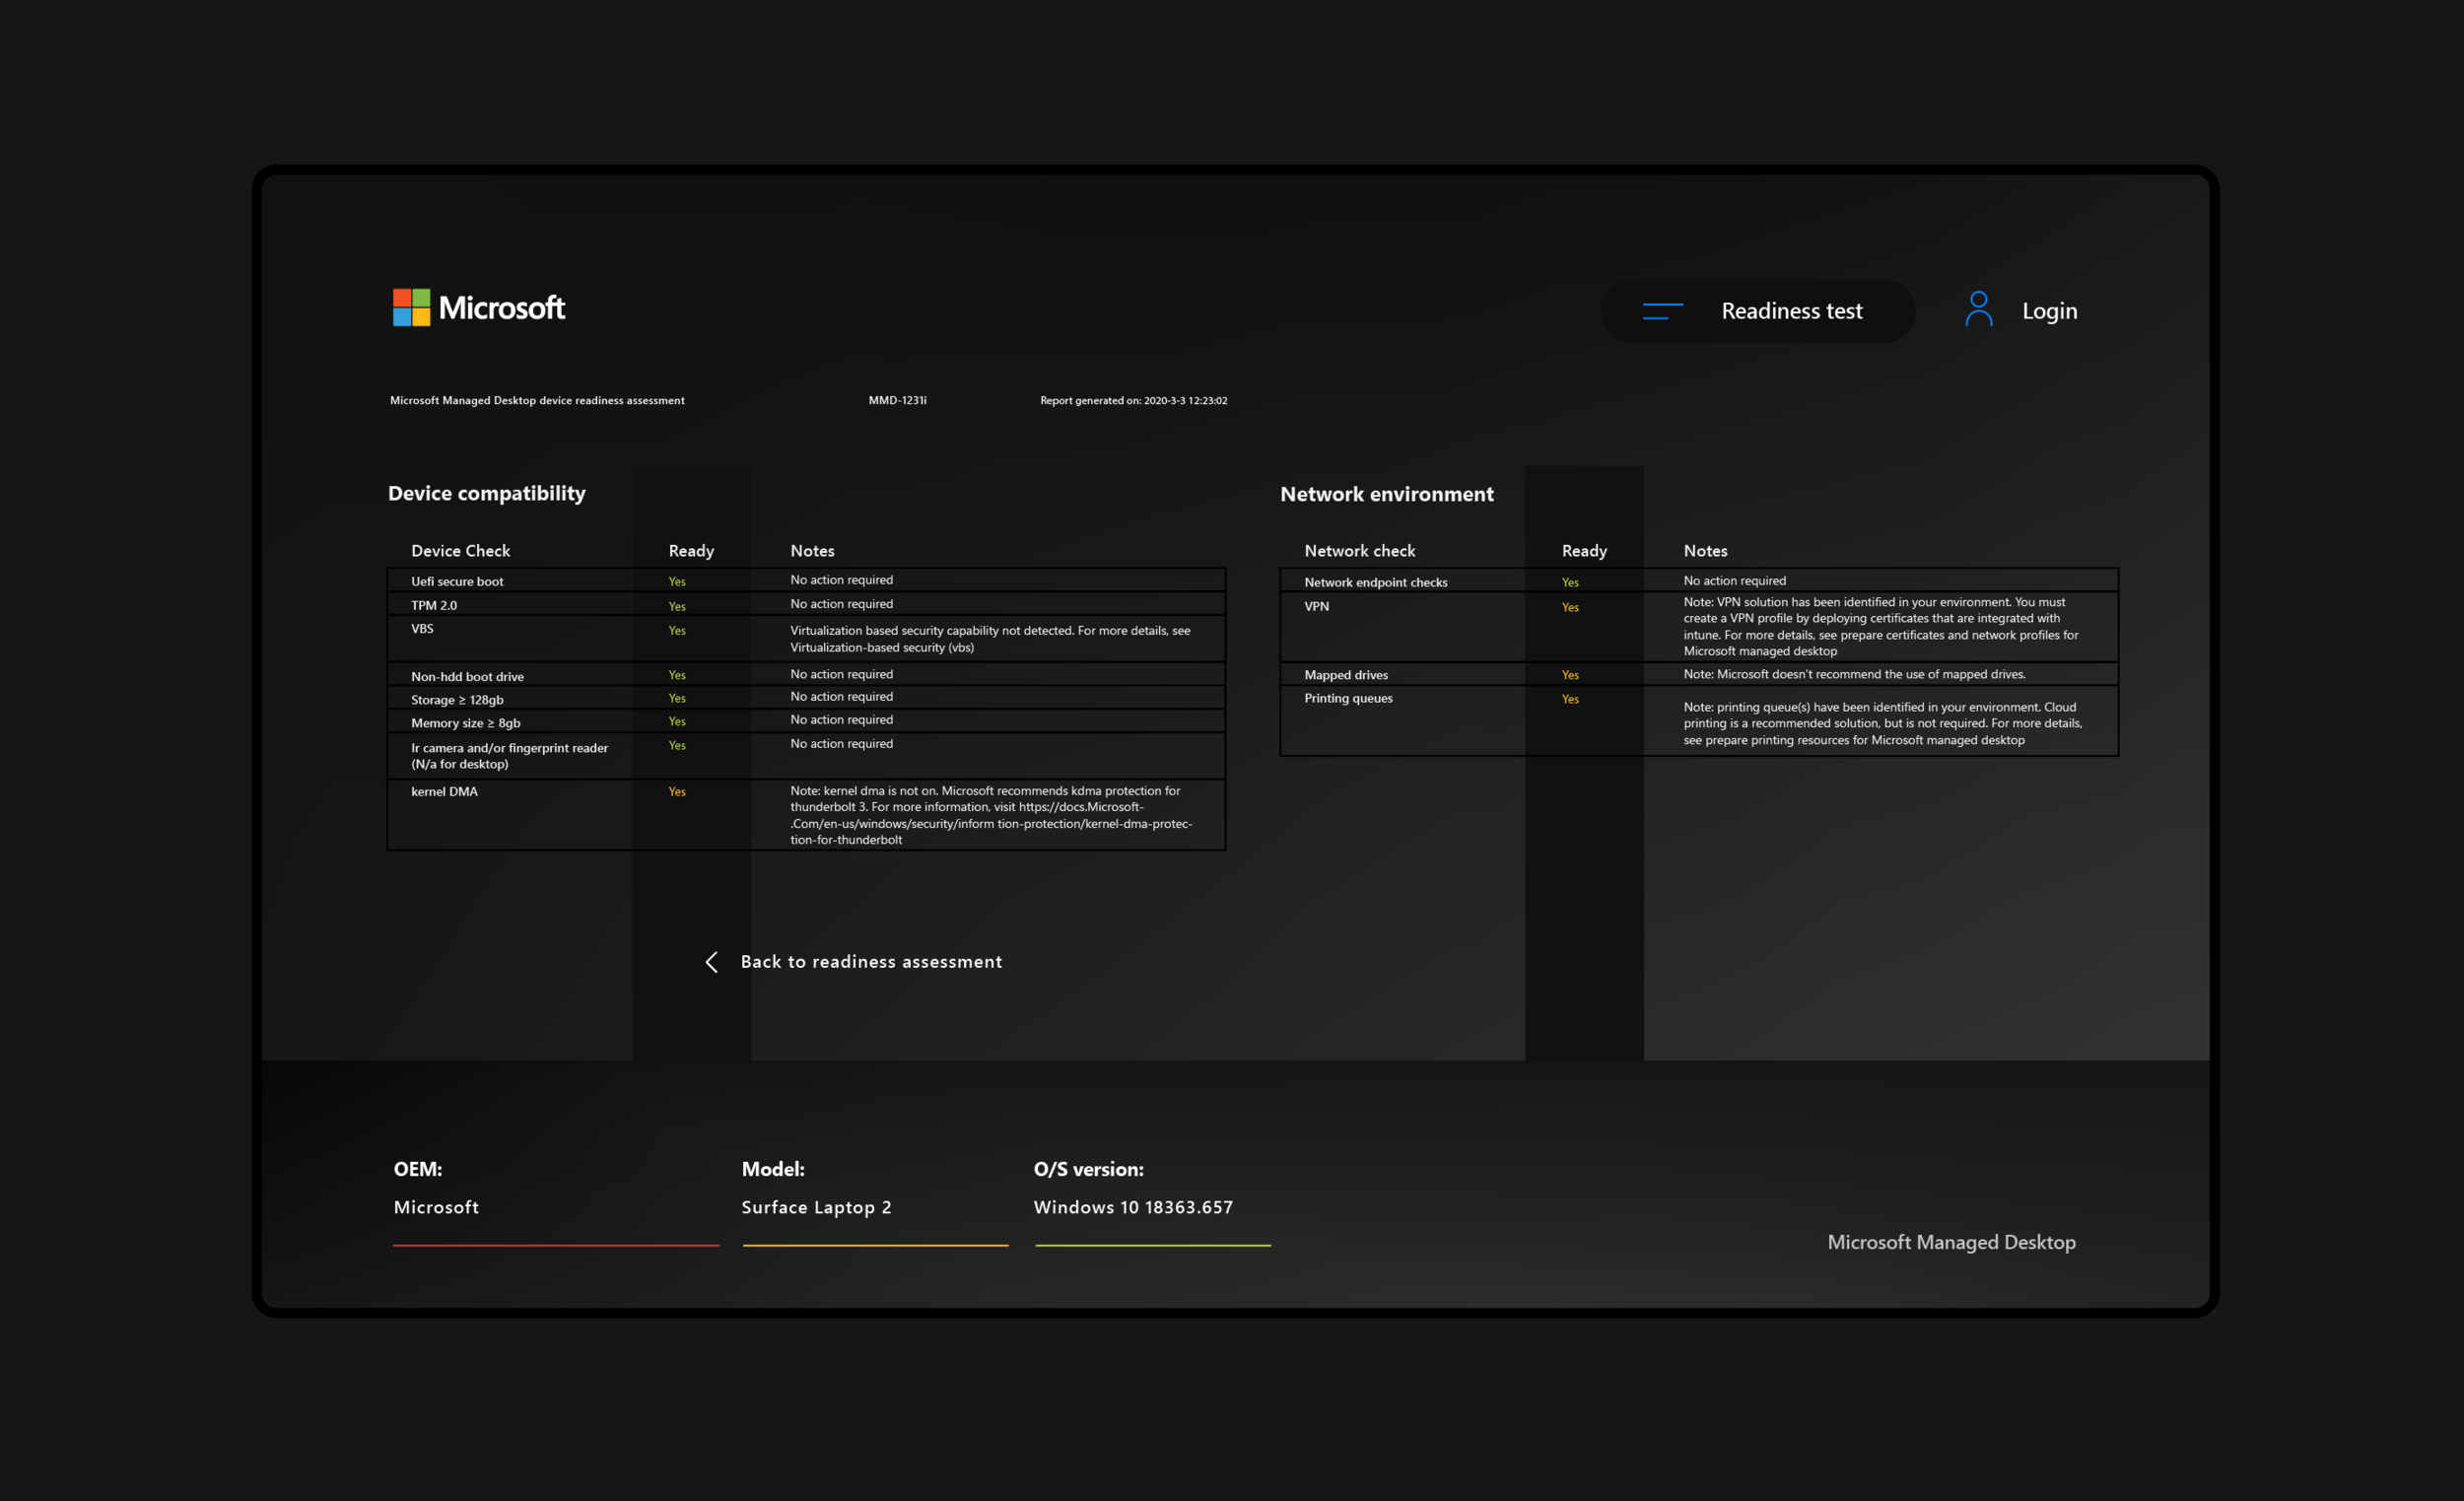Click Network environment section heading

click(x=1386, y=494)
